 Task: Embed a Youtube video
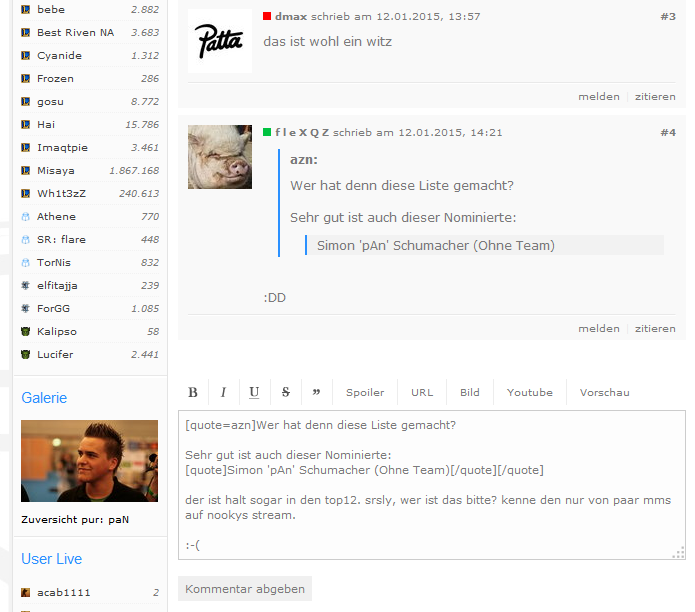pyautogui.click(x=530, y=393)
